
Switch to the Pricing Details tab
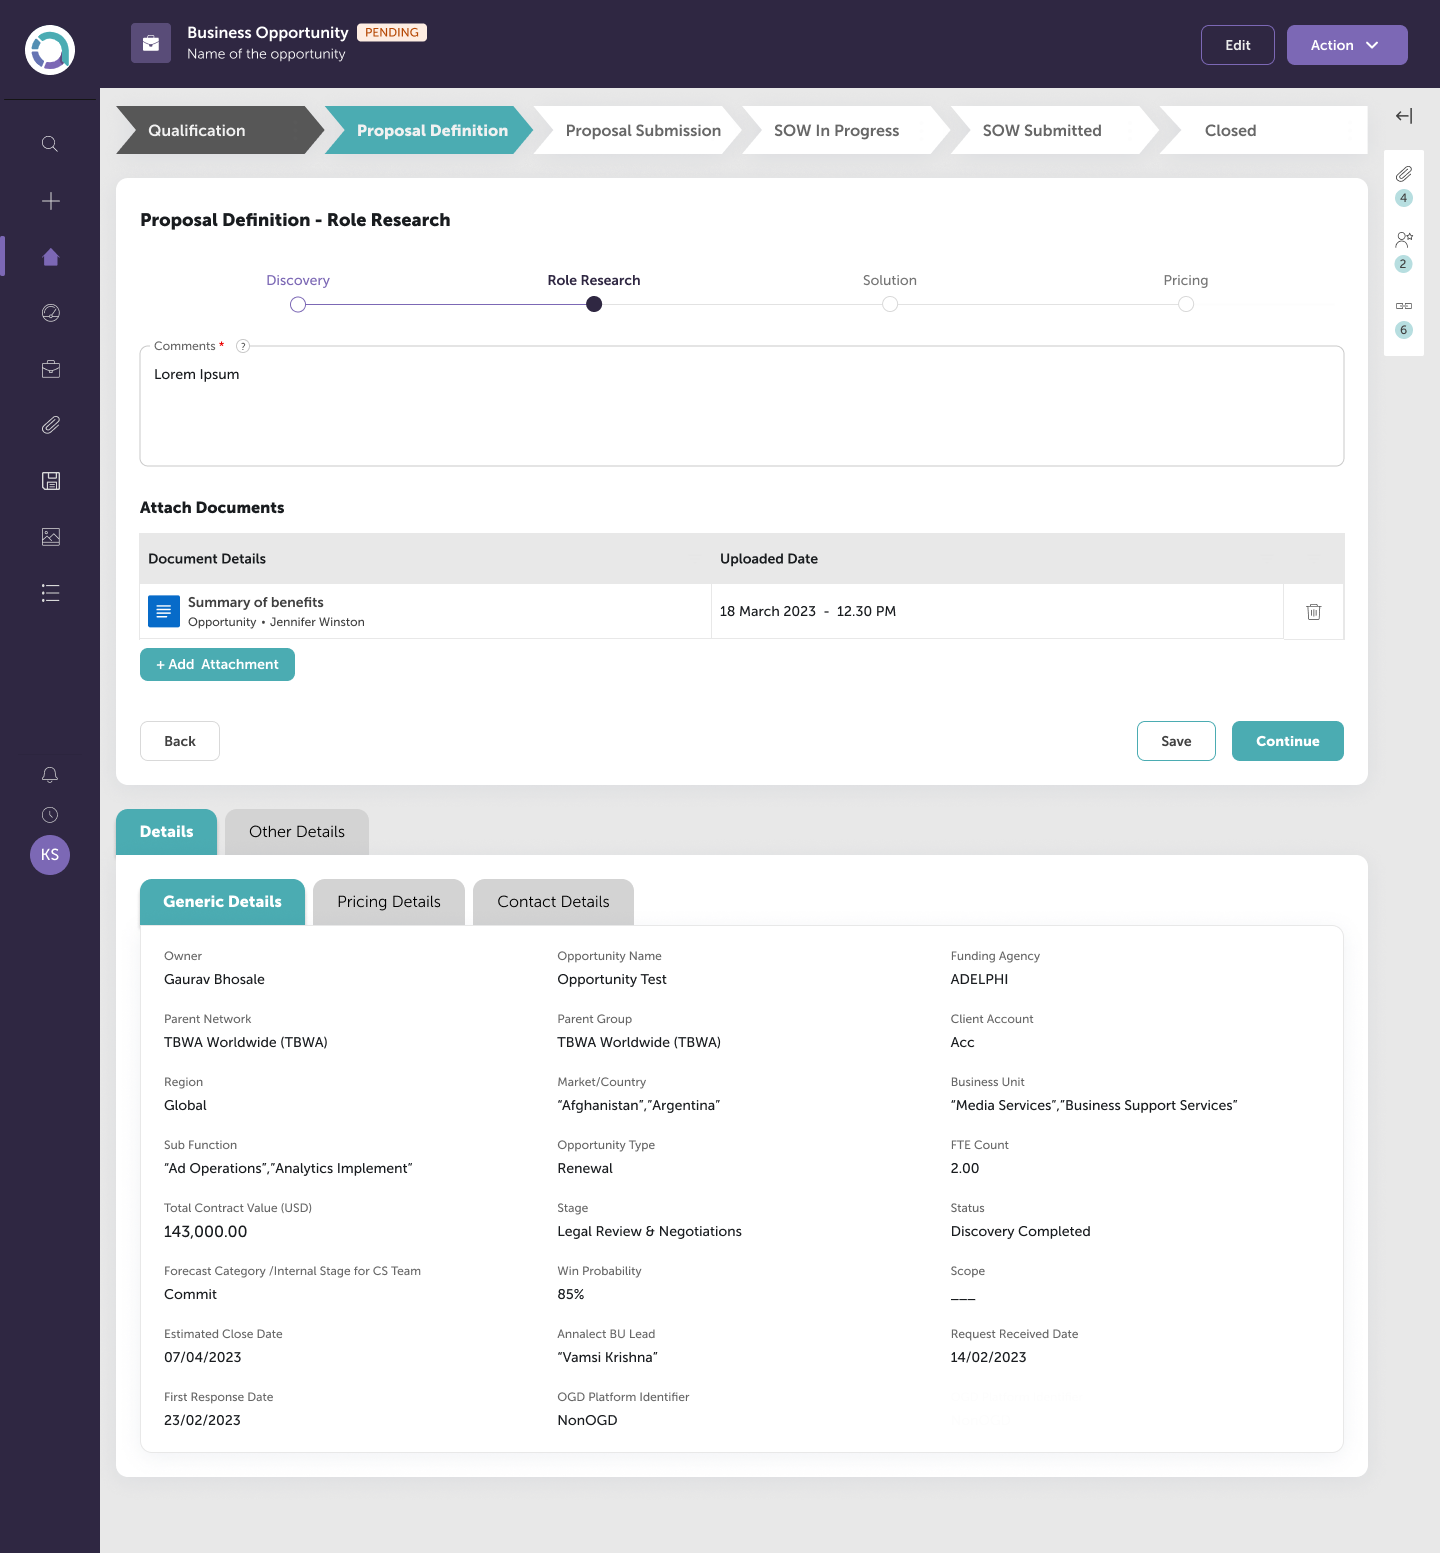point(388,902)
